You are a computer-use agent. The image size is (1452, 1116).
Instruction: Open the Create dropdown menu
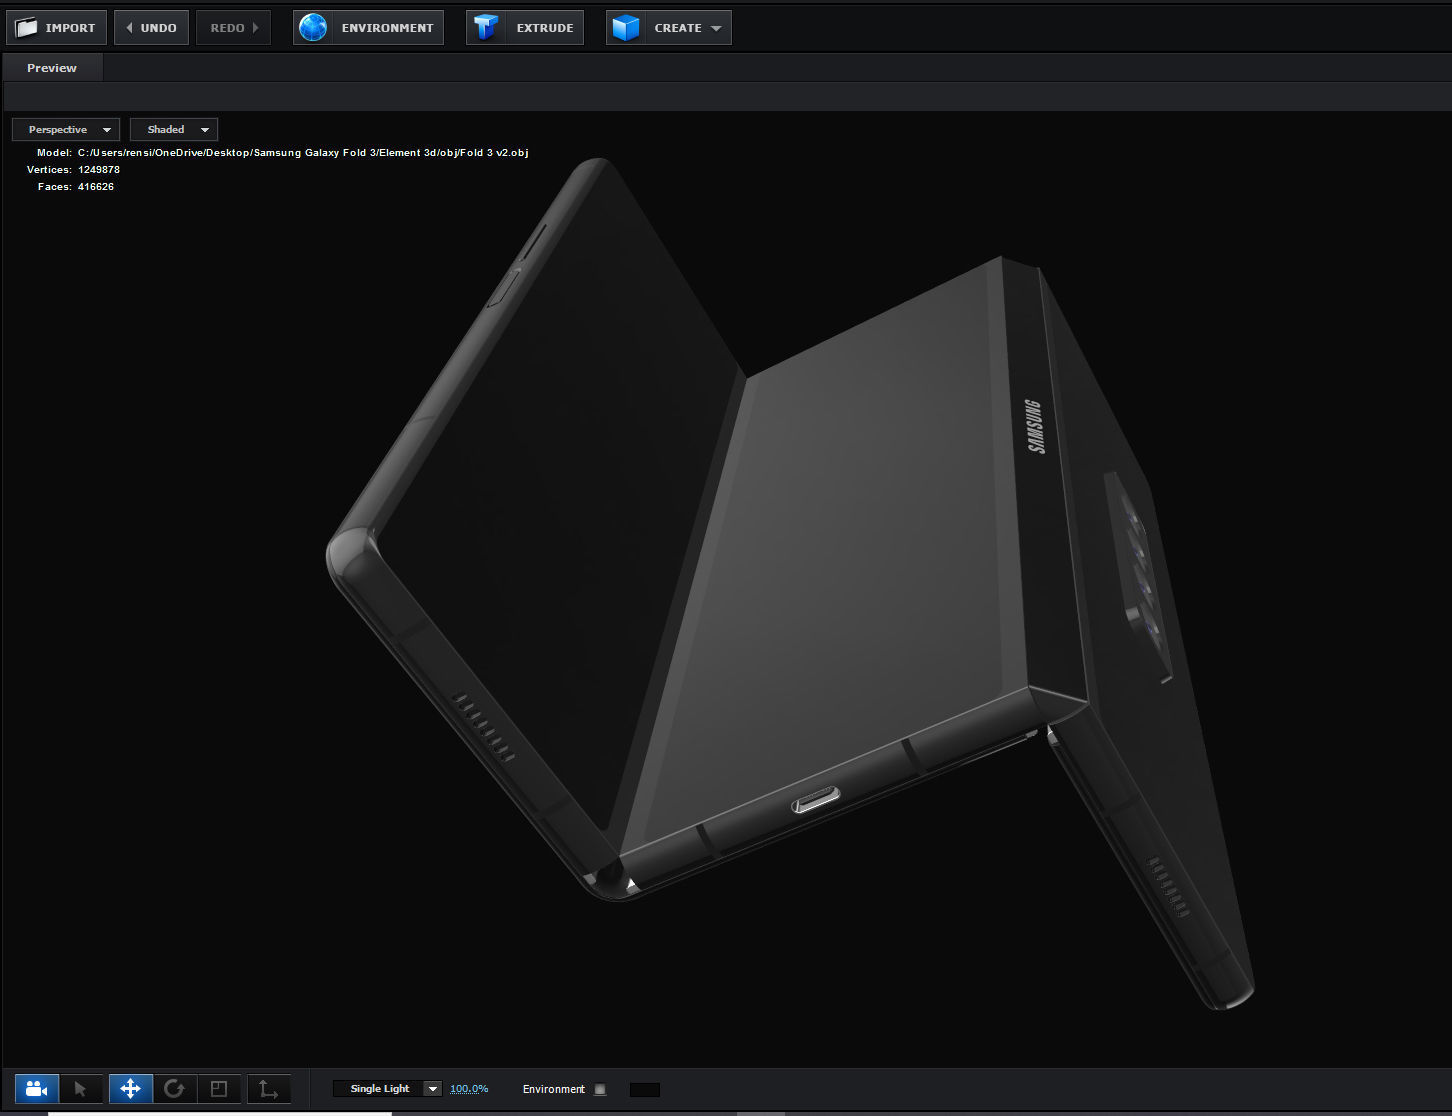[x=668, y=28]
